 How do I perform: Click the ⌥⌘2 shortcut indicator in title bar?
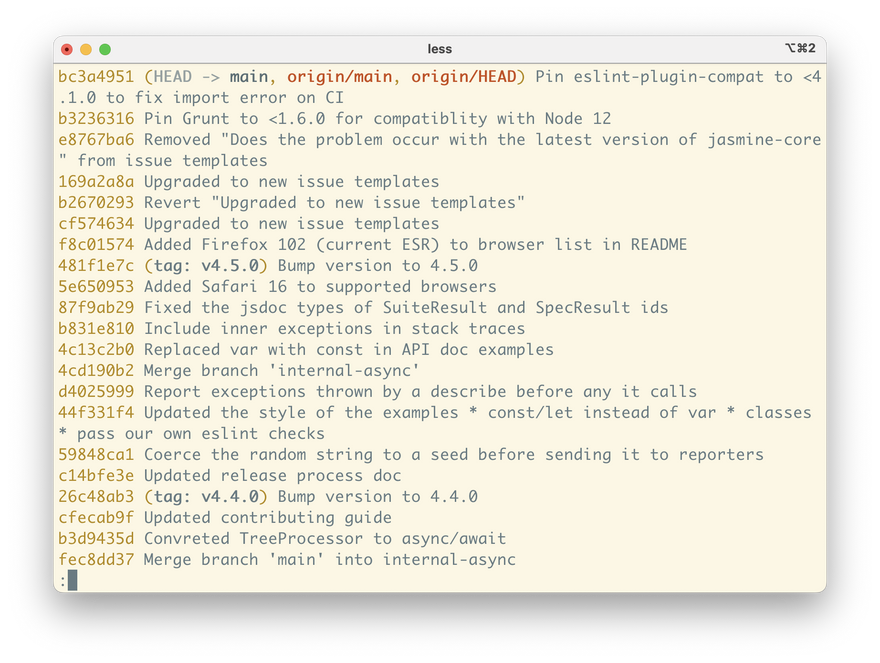click(x=800, y=48)
